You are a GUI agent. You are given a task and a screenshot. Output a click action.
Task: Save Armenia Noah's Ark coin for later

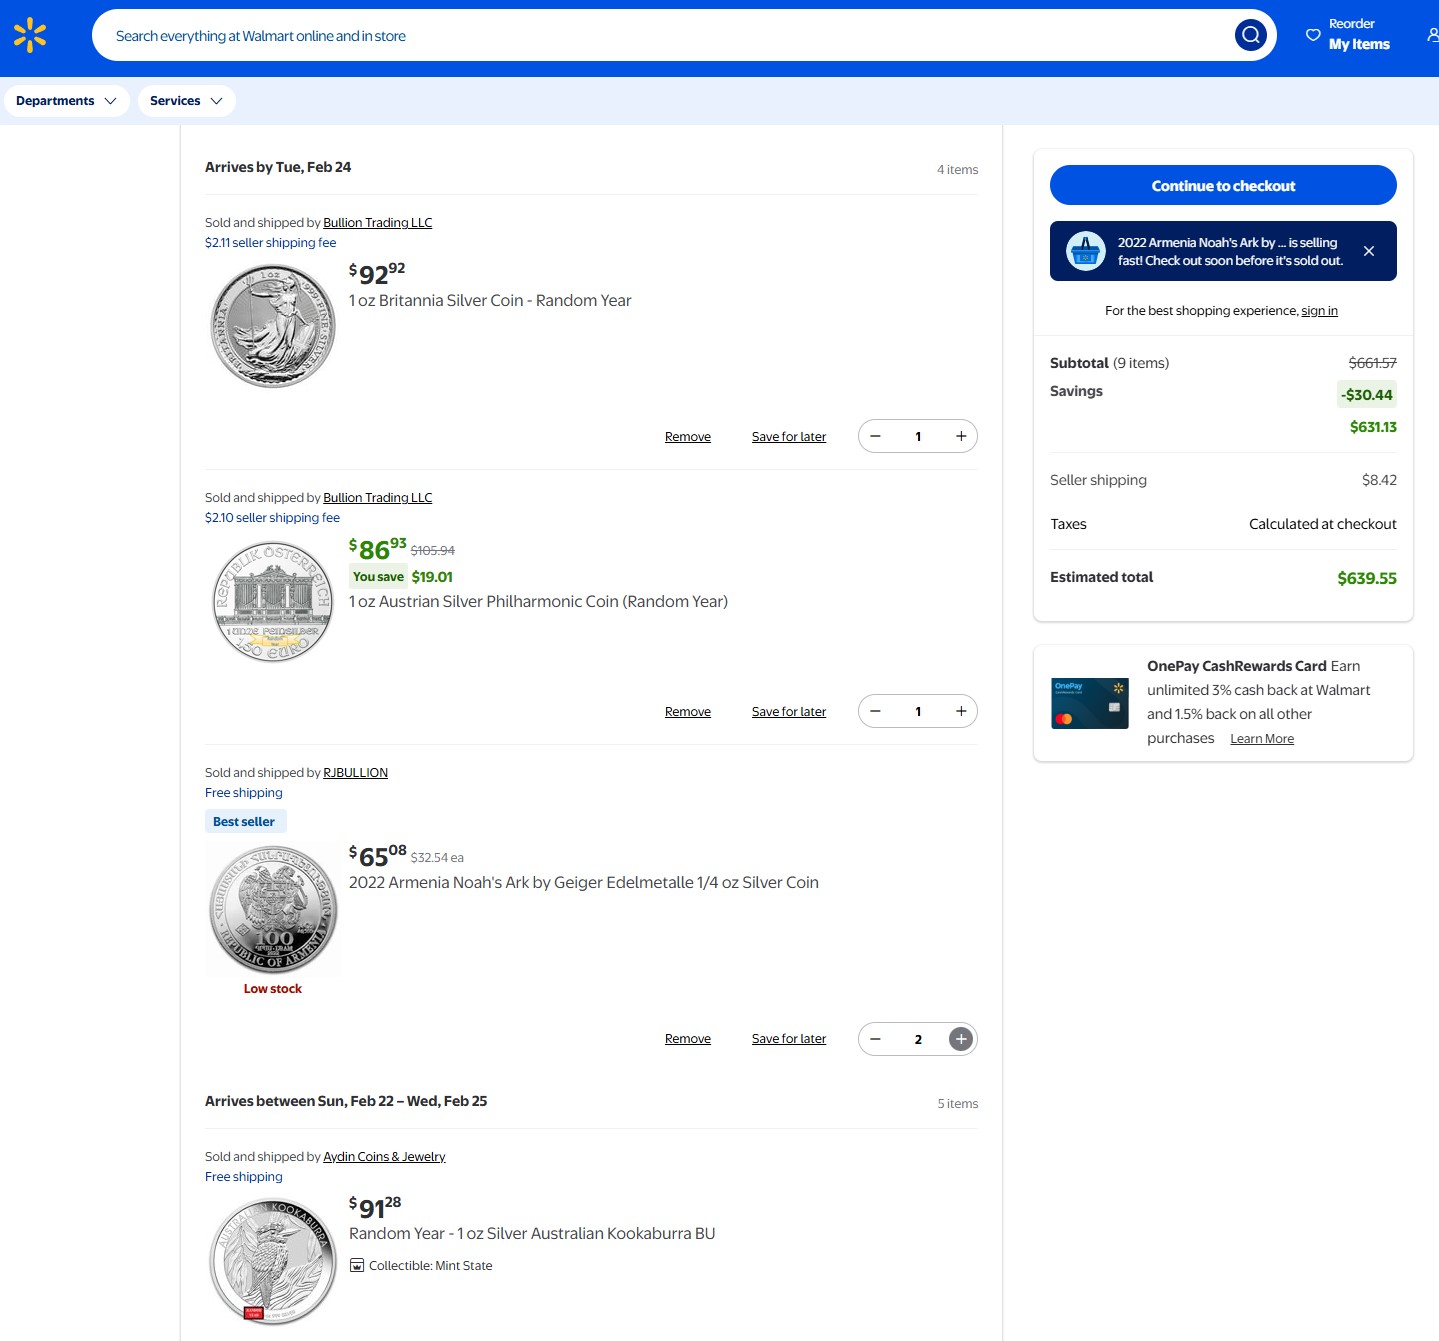pyautogui.click(x=789, y=1039)
